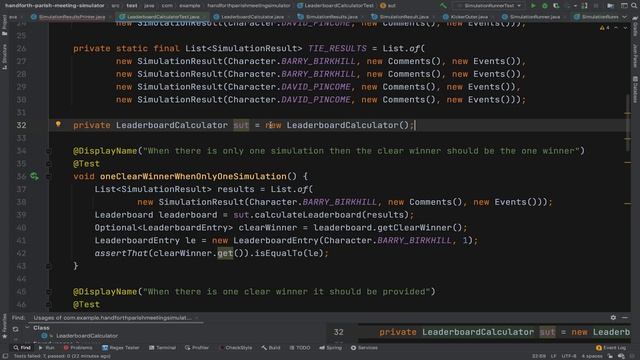Click fold marker at line 34 annotation
The width and height of the screenshot is (640, 360).
tap(49, 151)
